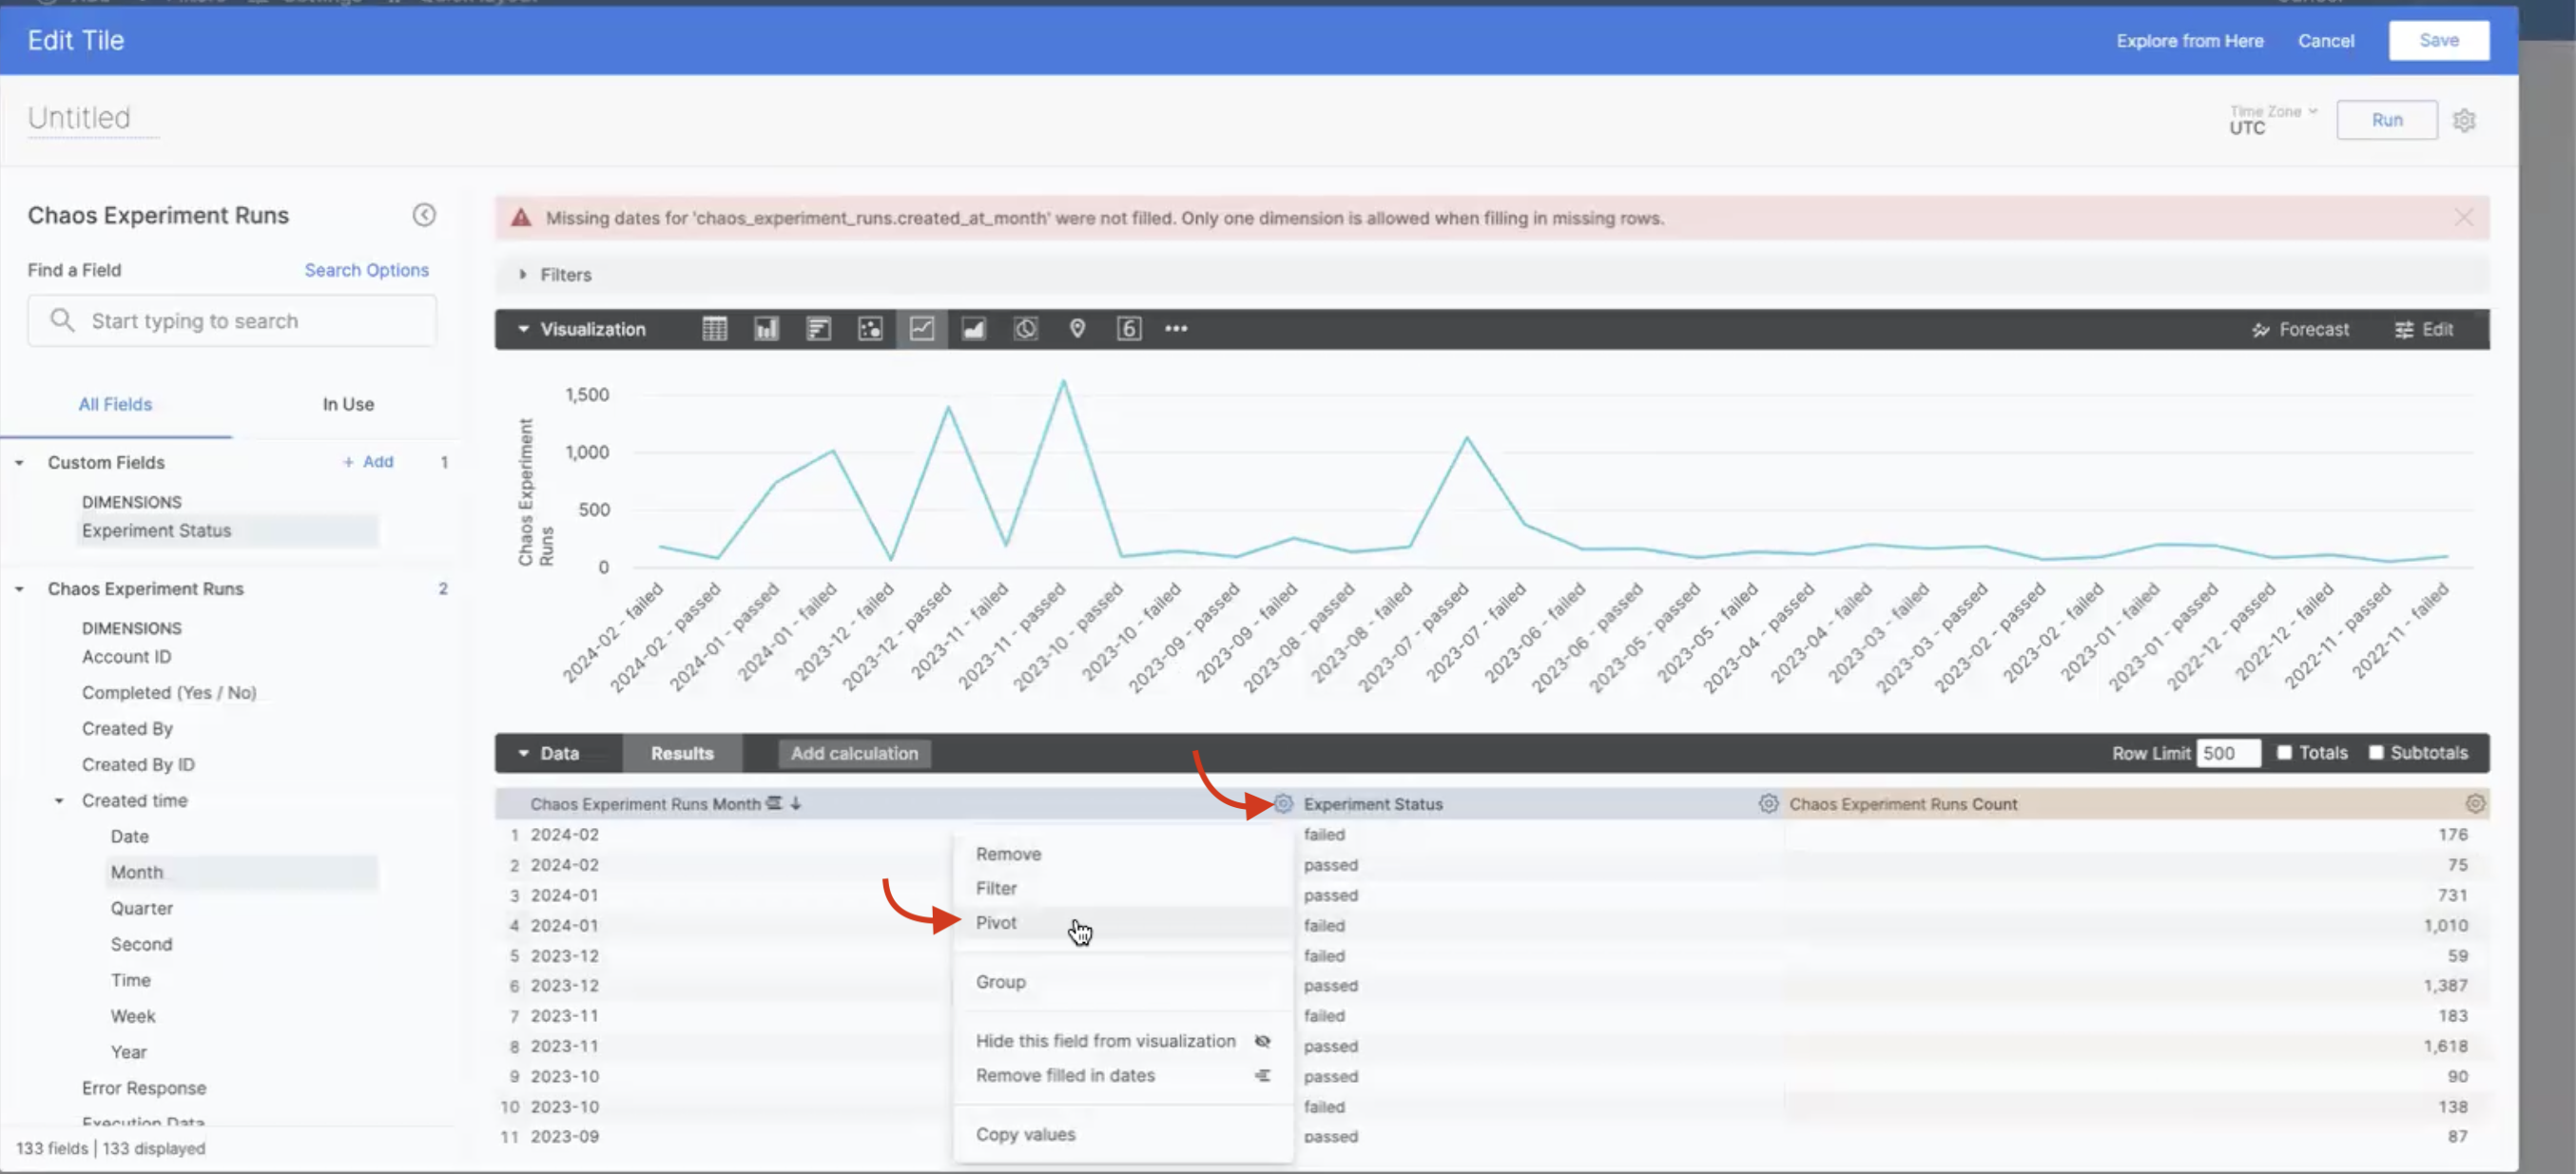This screenshot has width=2576, height=1174.
Task: Open the Time Zone dropdown
Action: (x=2273, y=120)
